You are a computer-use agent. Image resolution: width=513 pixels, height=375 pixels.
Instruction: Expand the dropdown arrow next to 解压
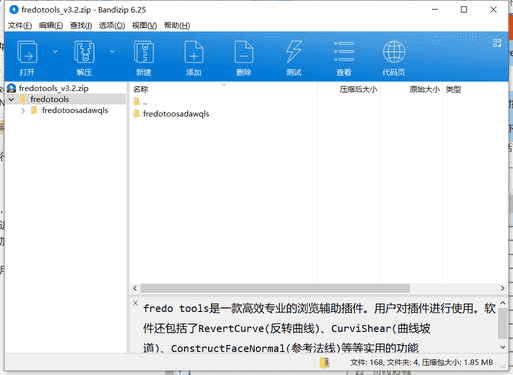coord(112,51)
